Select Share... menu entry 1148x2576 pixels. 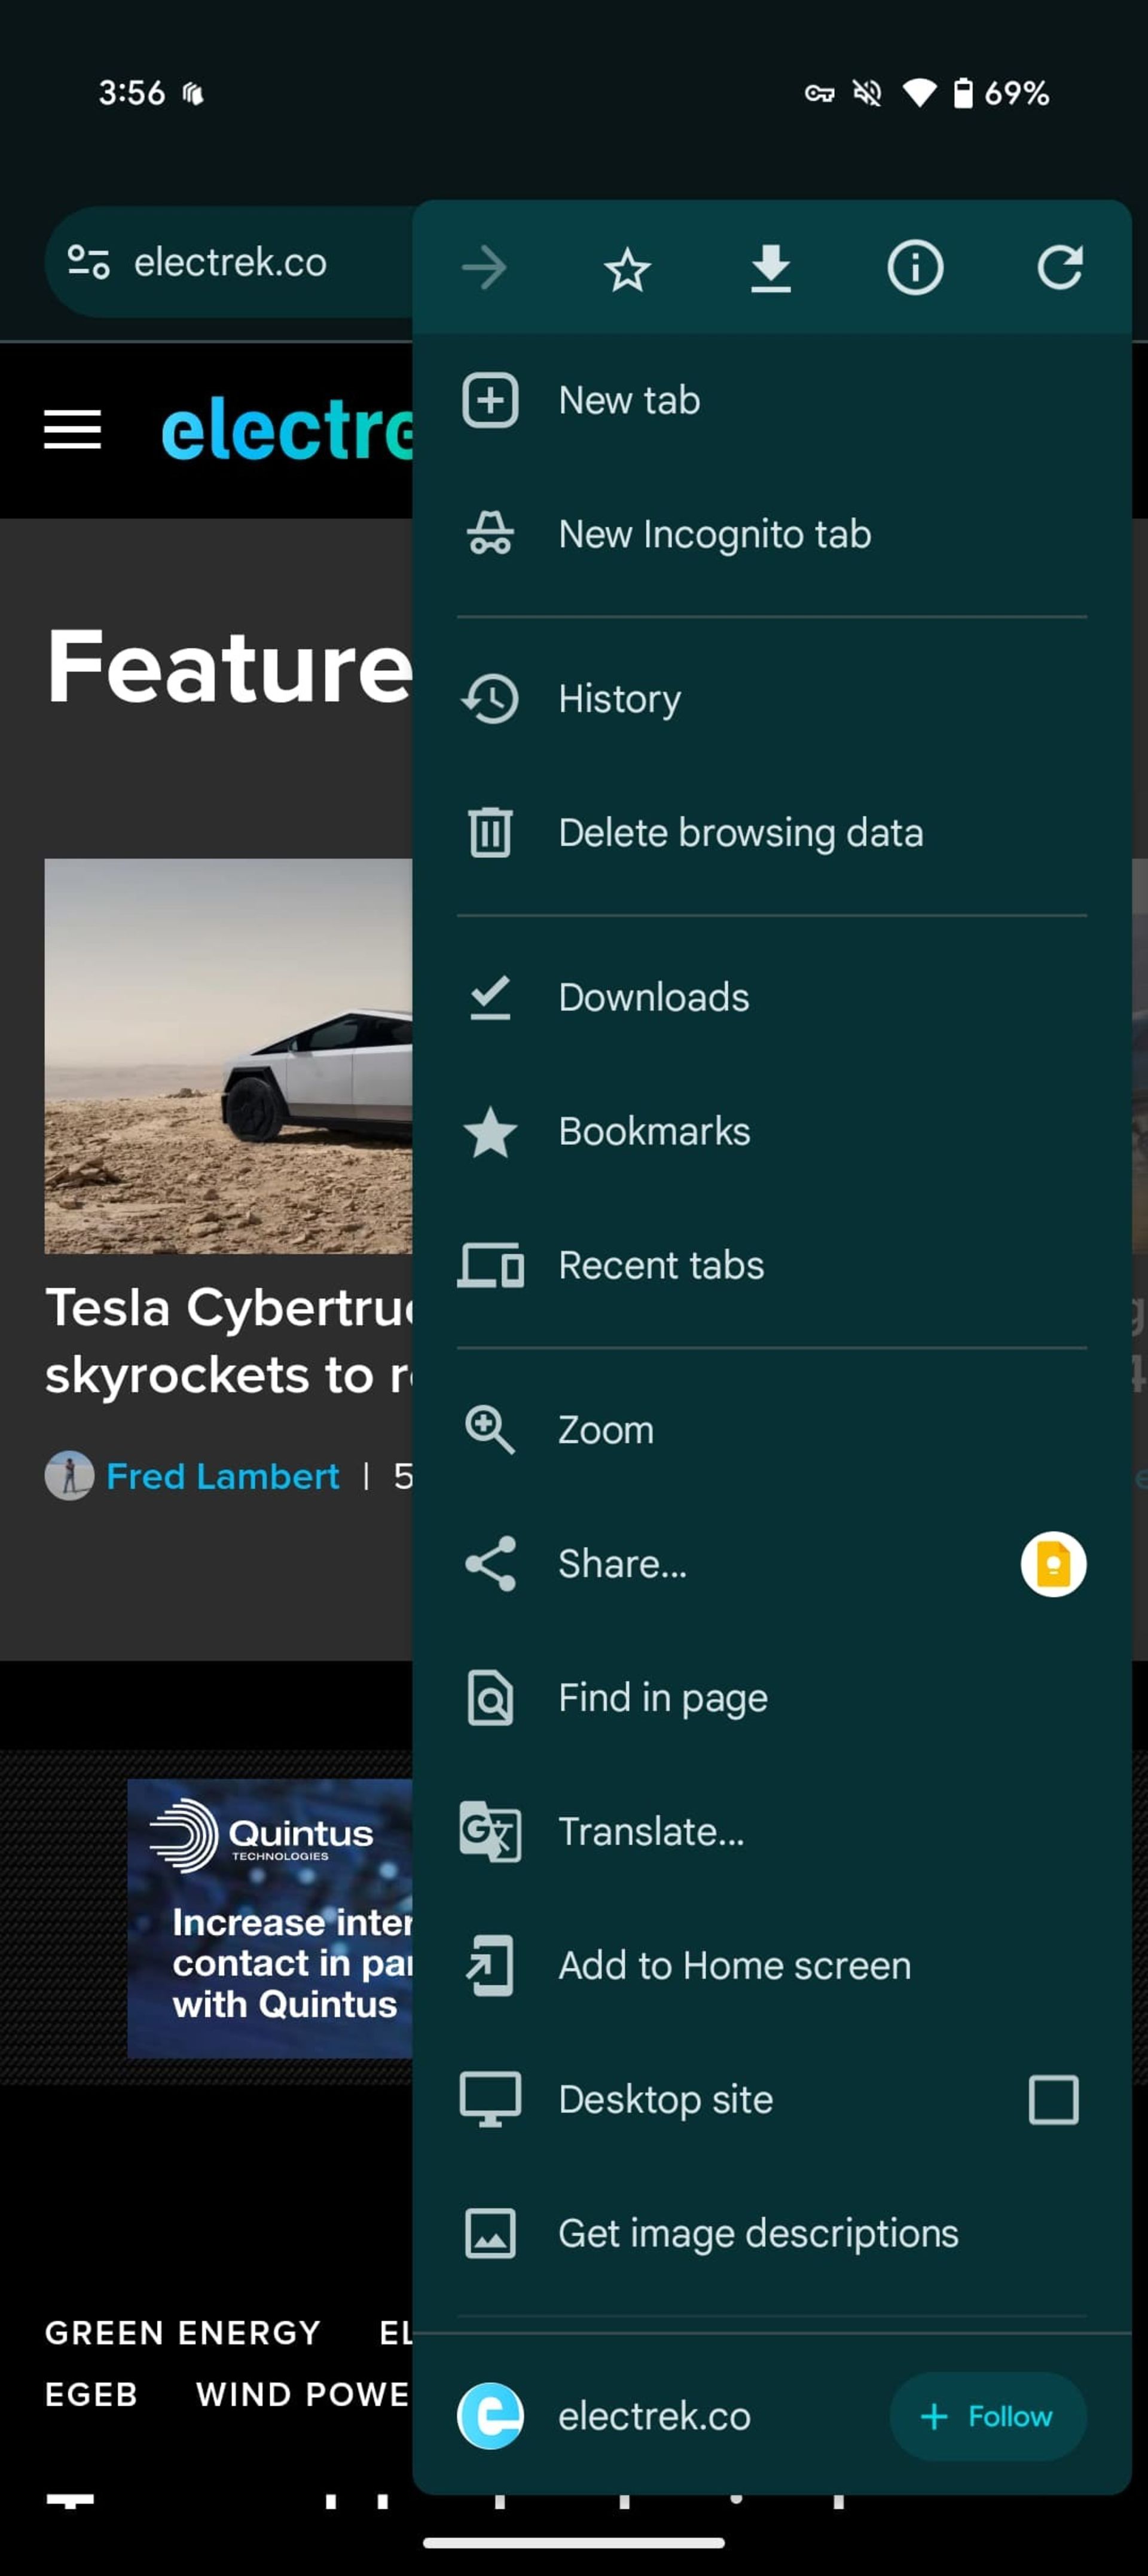click(771, 1563)
